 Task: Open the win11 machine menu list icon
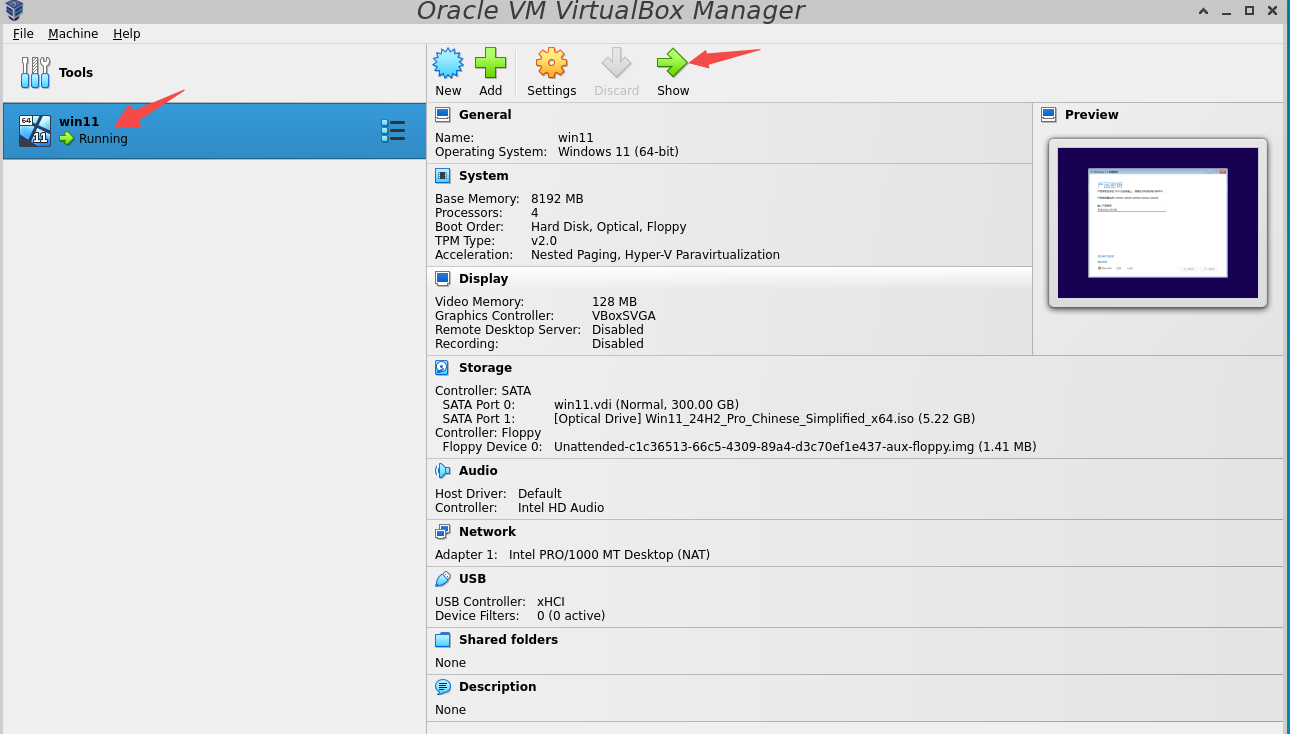pos(393,131)
